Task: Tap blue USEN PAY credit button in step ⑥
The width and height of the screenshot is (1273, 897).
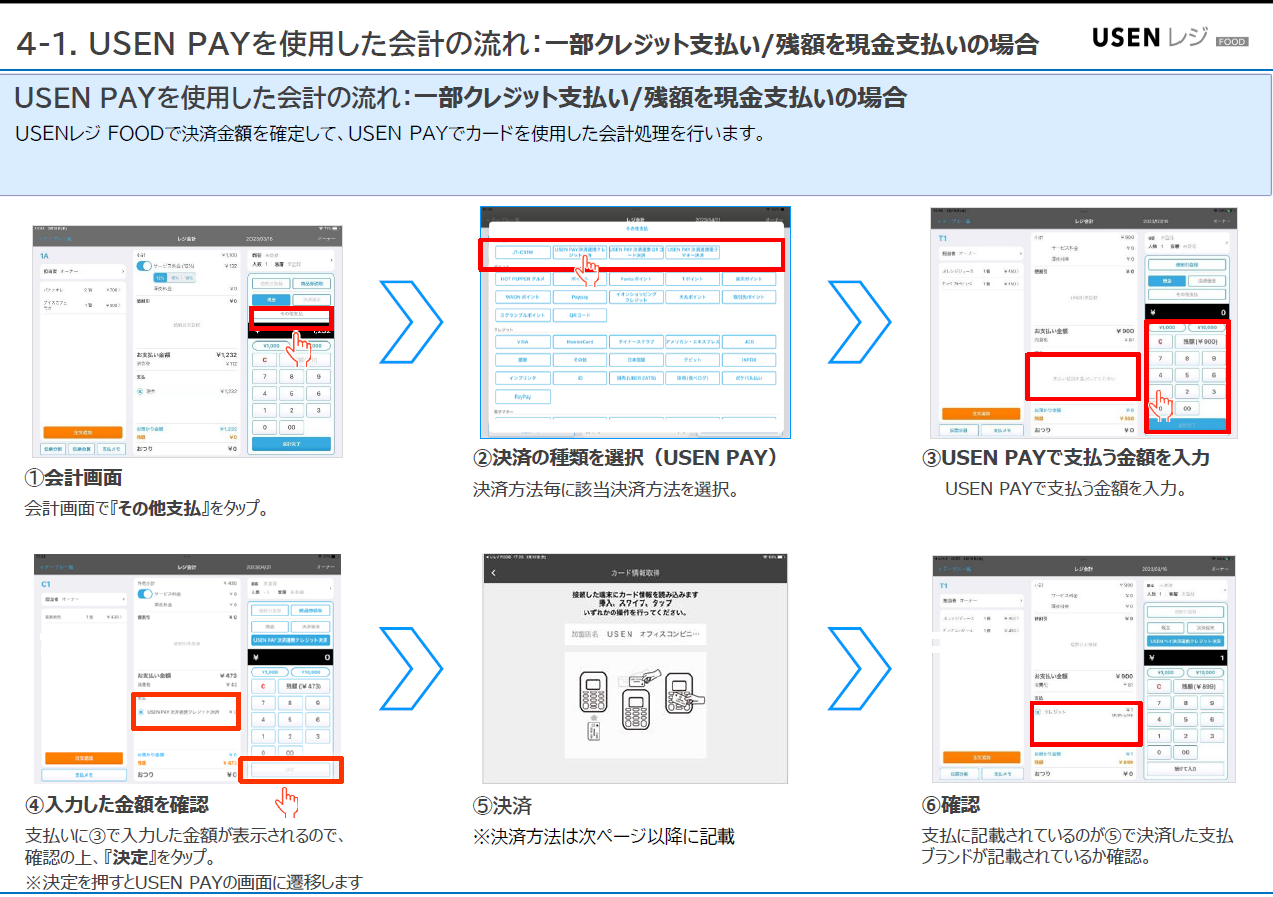Action: click(1186, 641)
